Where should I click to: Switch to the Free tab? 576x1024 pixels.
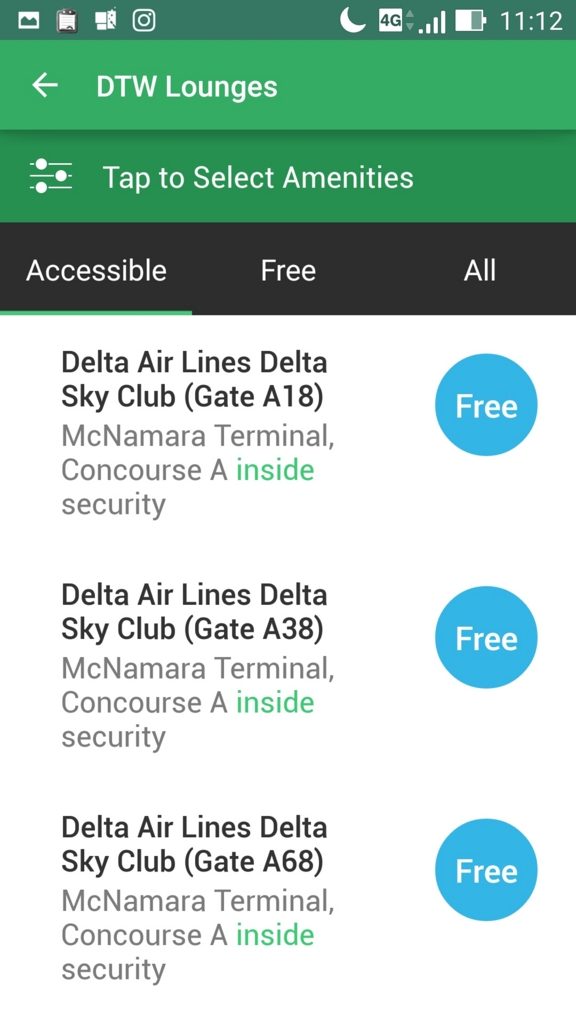tap(288, 270)
